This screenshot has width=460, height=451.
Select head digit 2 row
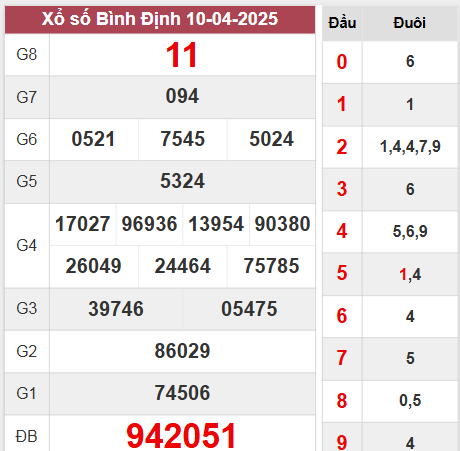390,147
